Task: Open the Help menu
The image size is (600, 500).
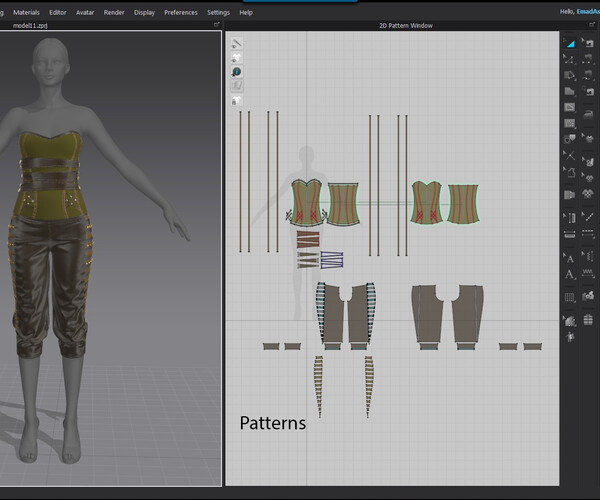Action: 246,13
